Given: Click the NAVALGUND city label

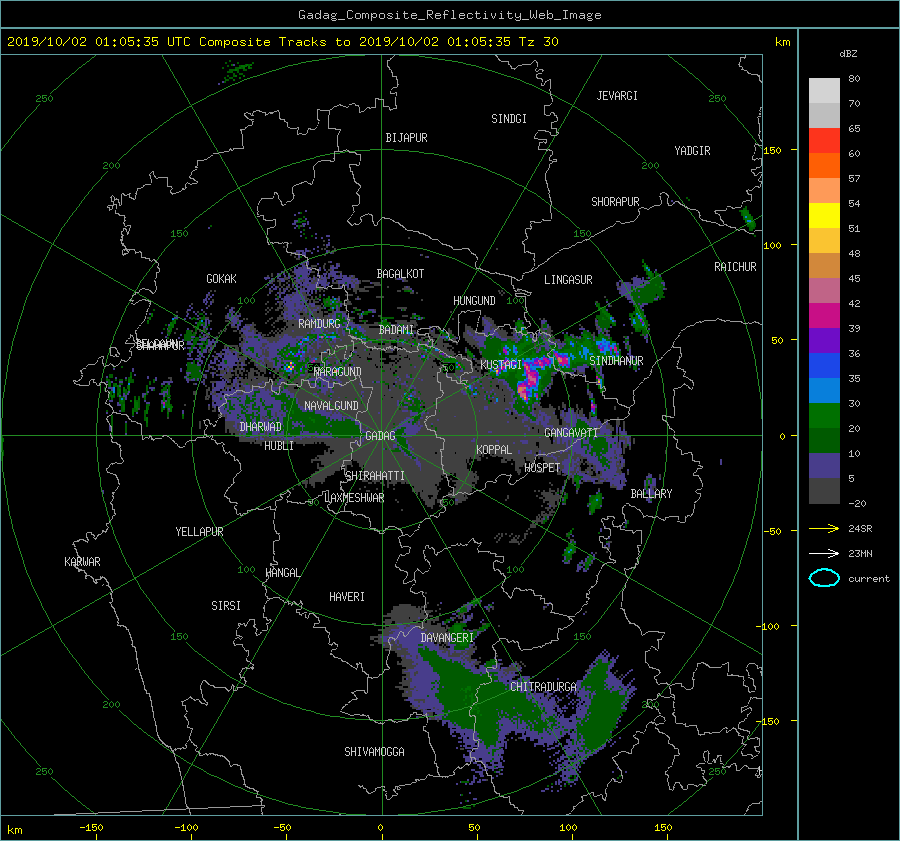Looking at the screenshot, I should tap(331, 406).
